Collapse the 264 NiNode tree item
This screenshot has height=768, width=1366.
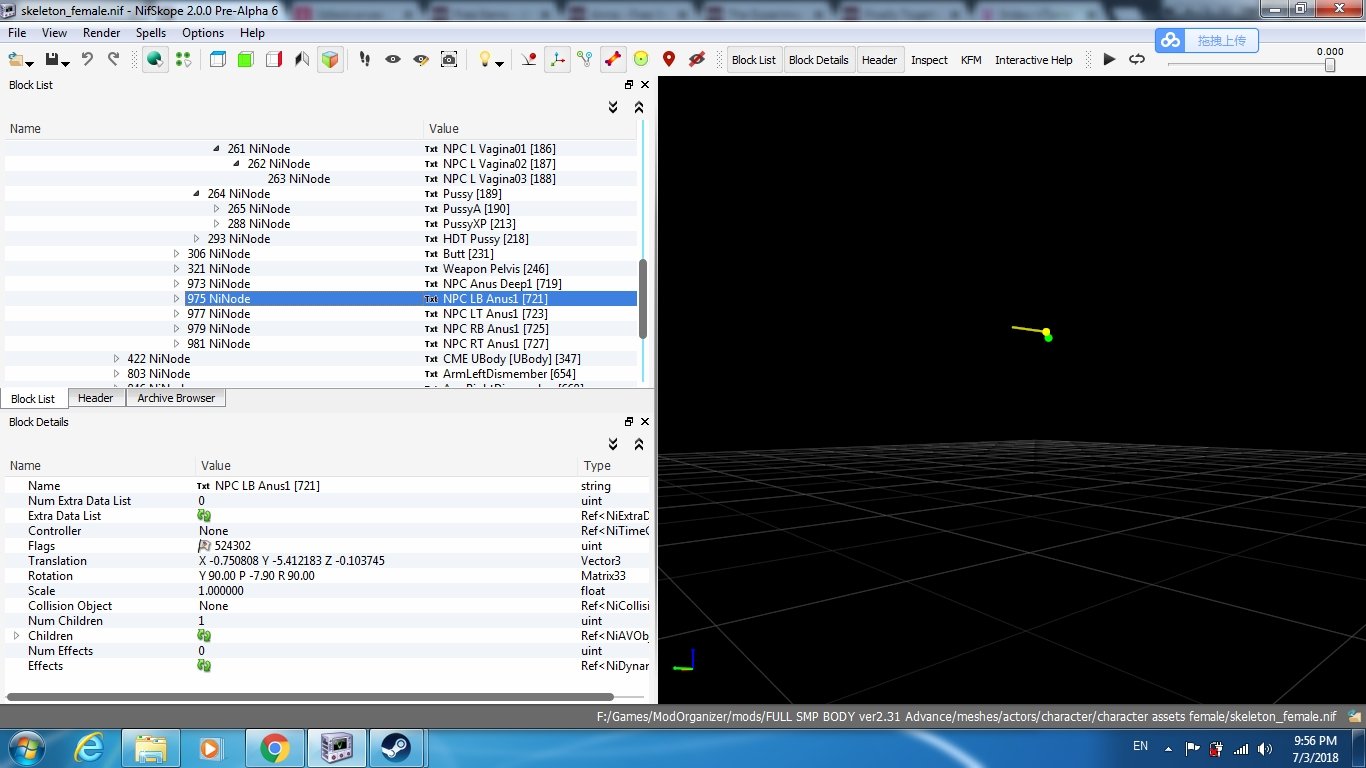pyautogui.click(x=197, y=194)
